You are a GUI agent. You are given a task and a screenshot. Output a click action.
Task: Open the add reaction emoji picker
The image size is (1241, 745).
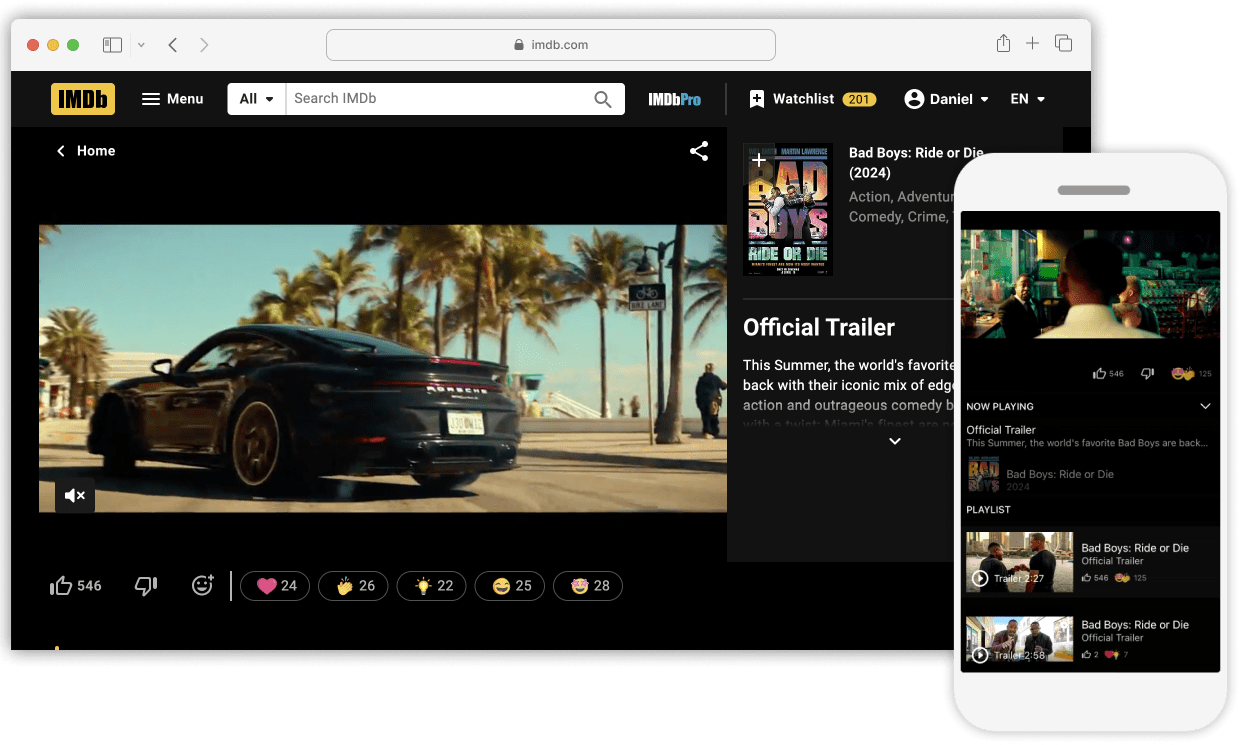click(x=203, y=586)
